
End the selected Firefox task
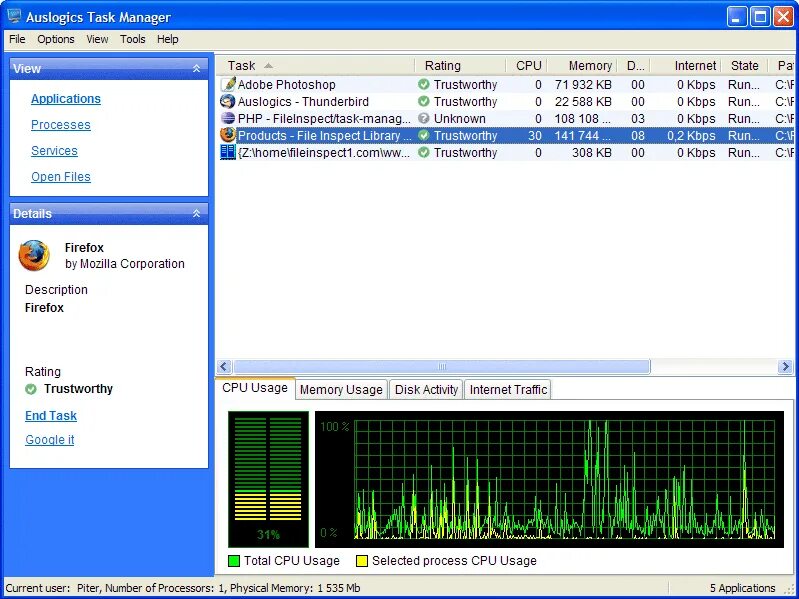[51, 416]
